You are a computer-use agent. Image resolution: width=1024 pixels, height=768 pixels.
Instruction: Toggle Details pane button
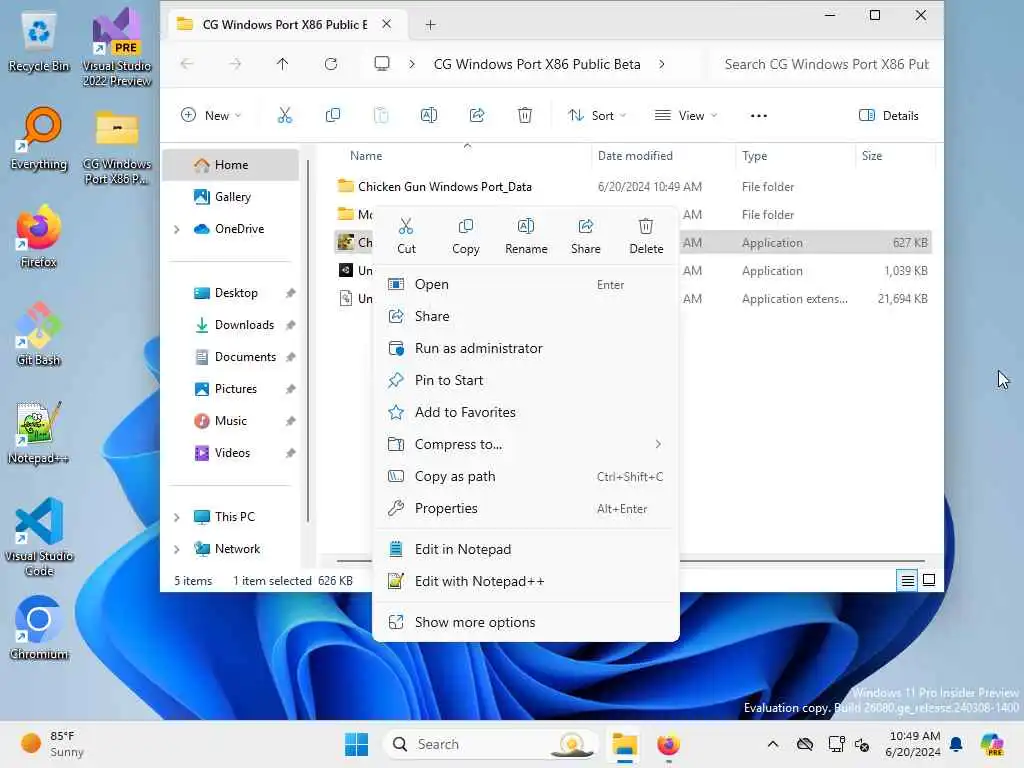pyautogui.click(x=889, y=116)
